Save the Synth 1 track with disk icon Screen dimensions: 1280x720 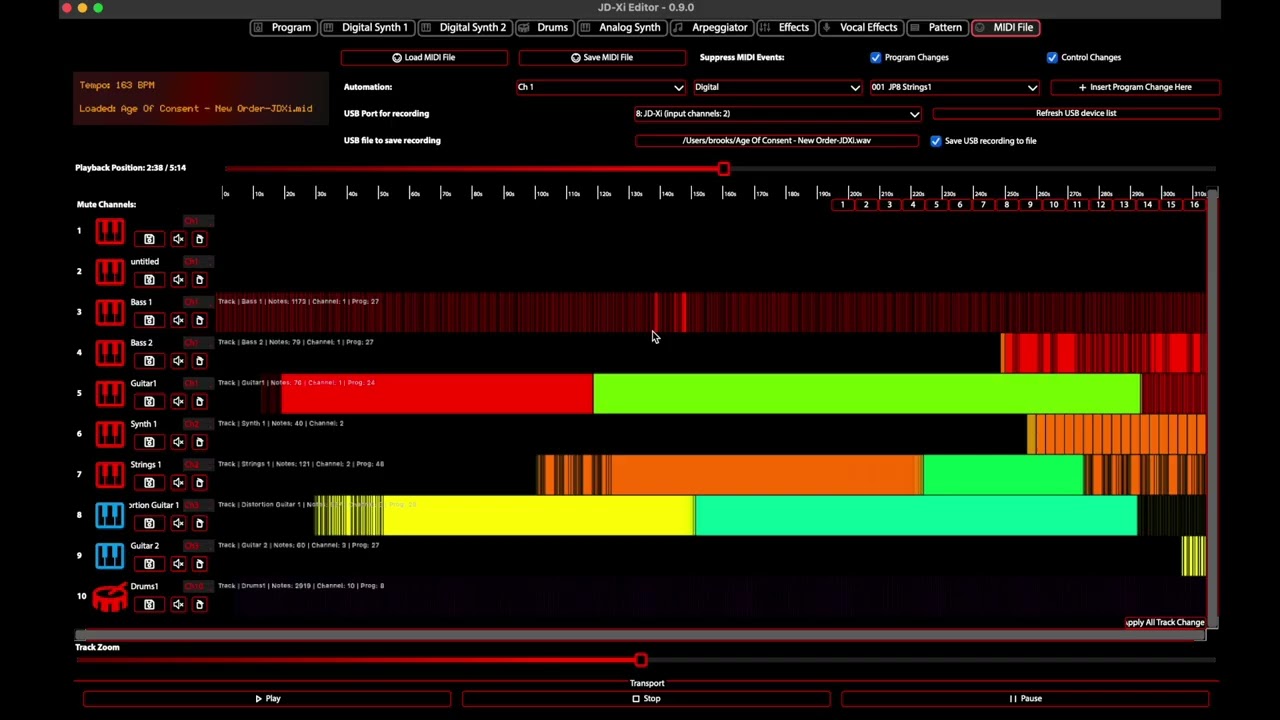[x=149, y=441]
